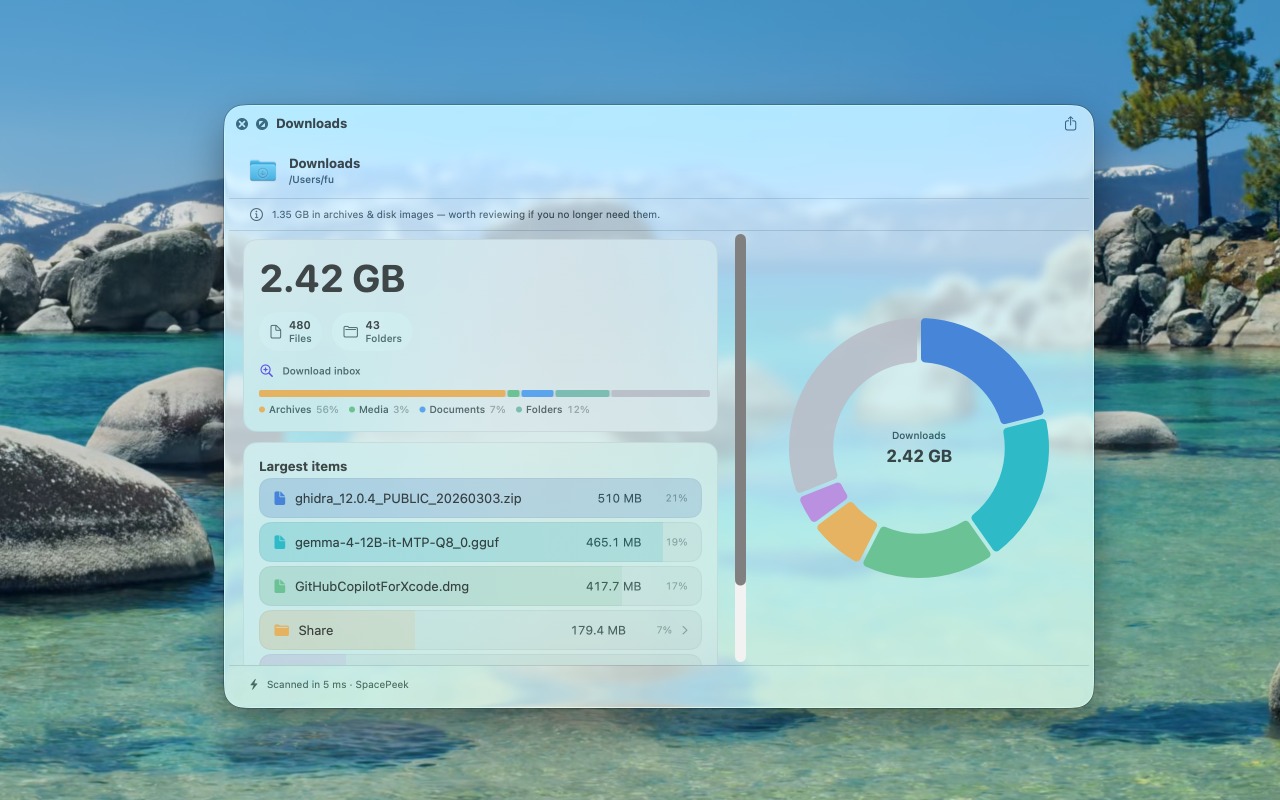Click the teal Folders segment of the usage bar

tap(582, 394)
